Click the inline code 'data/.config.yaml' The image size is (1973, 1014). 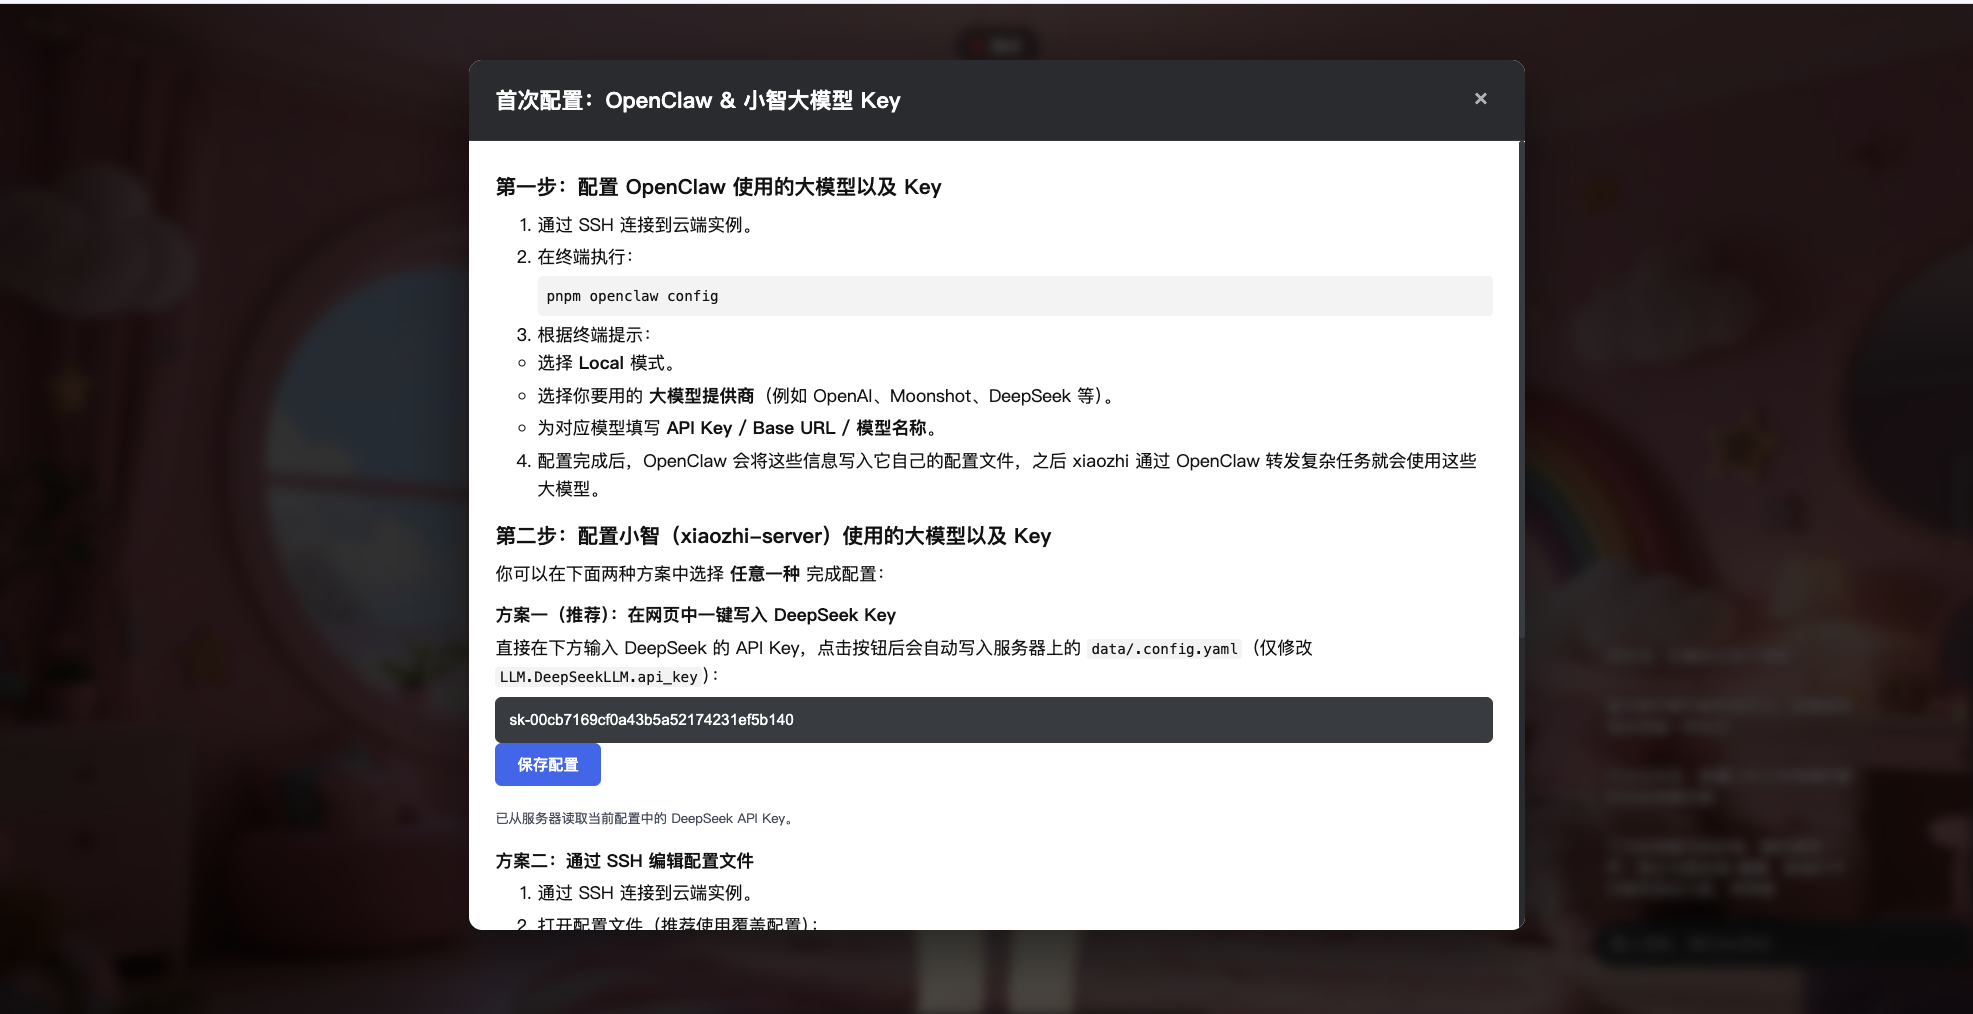(1164, 649)
